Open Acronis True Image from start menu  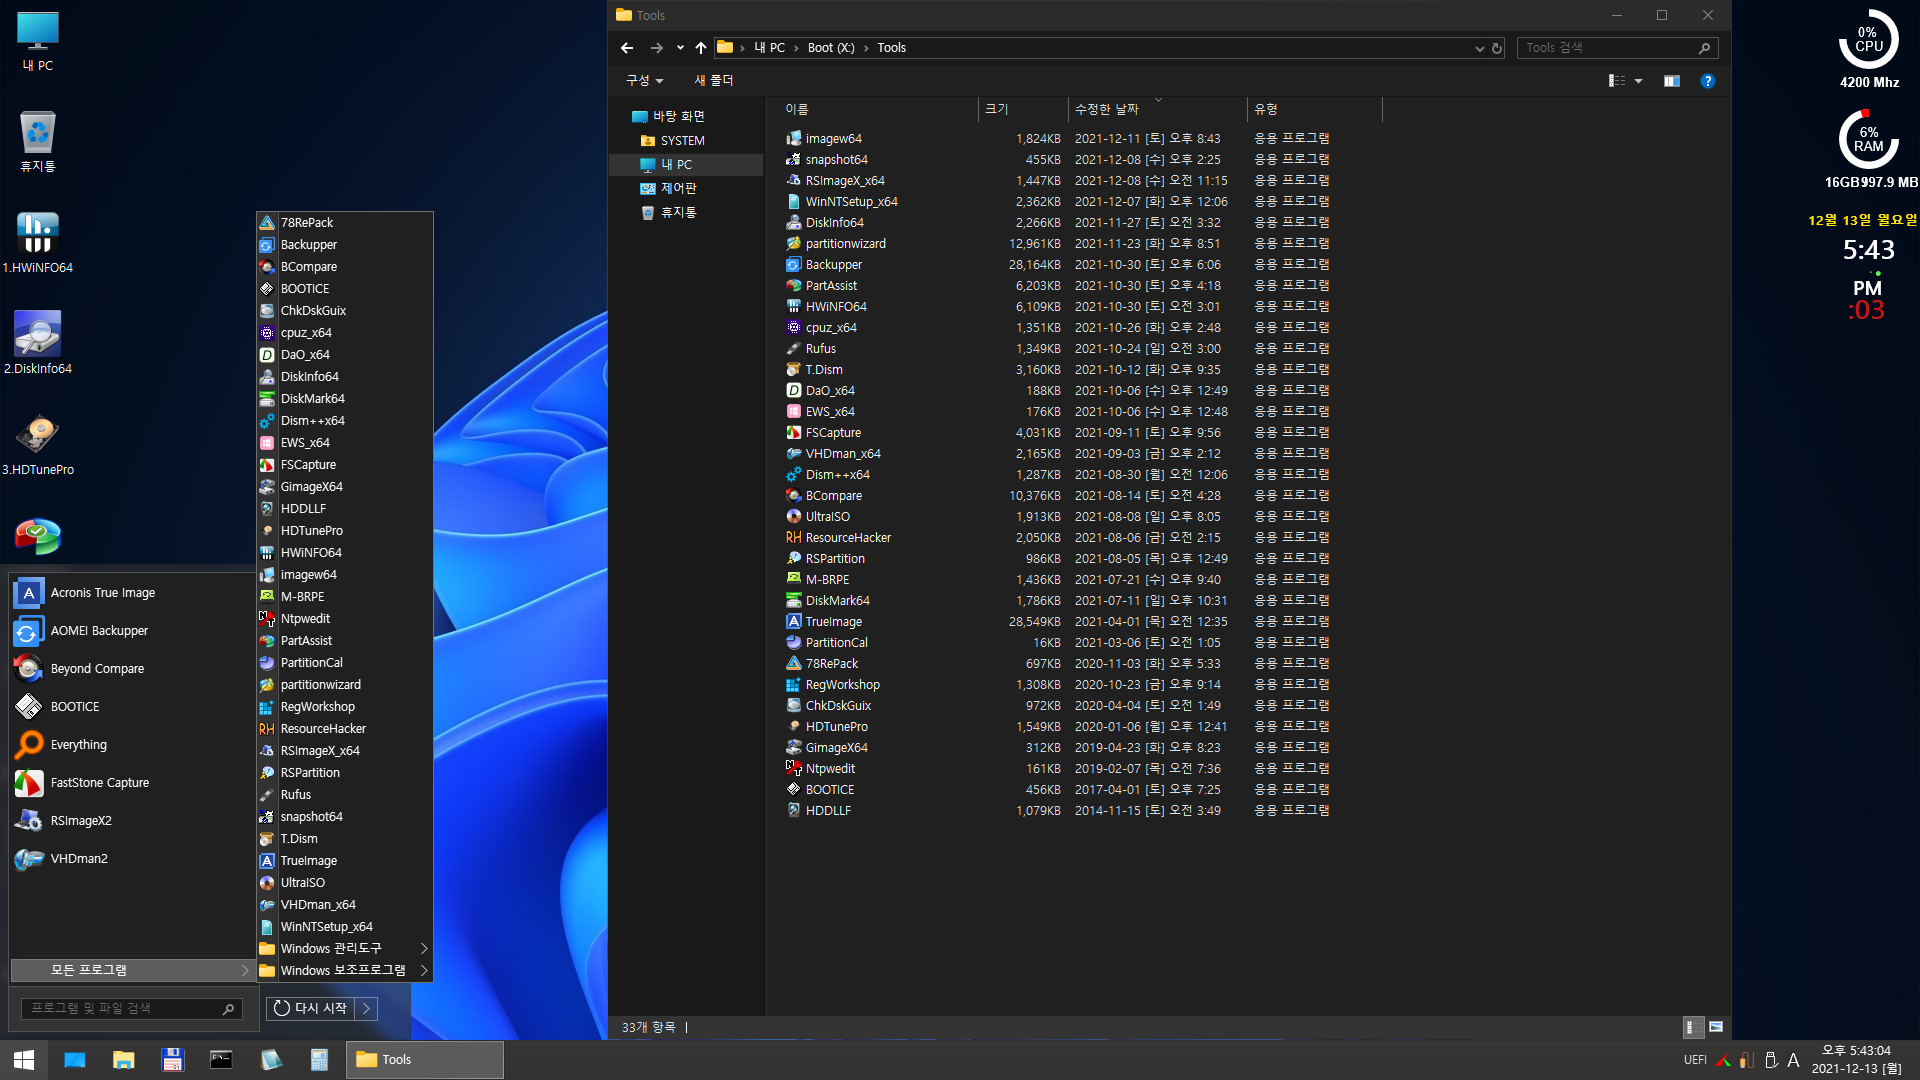(x=132, y=593)
